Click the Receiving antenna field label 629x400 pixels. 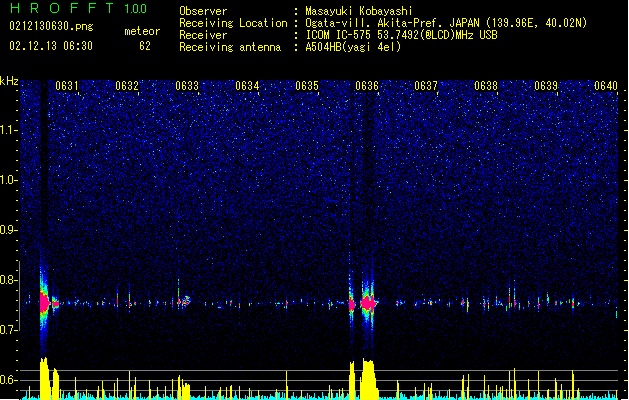pos(230,47)
